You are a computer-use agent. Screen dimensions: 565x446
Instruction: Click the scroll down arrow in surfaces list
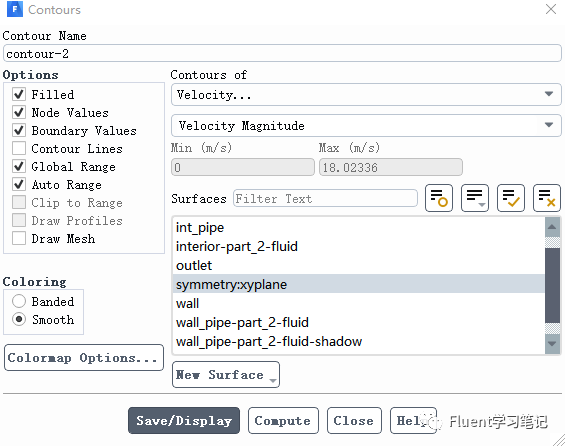552,344
